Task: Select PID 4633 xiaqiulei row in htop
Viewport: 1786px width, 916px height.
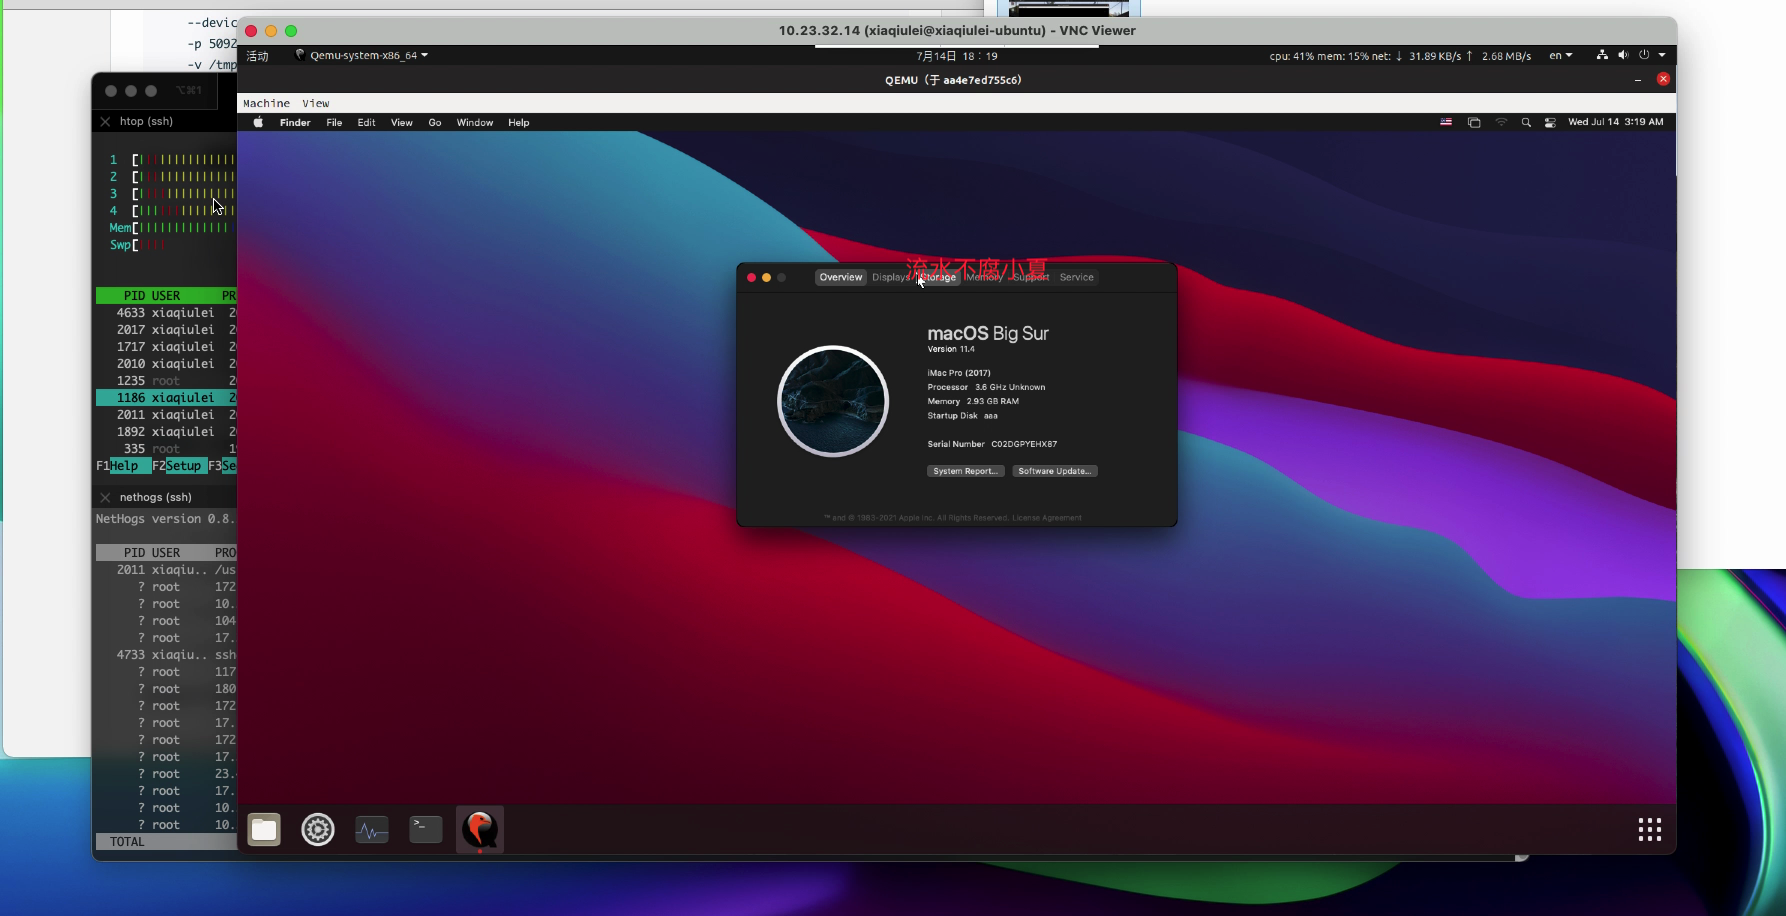Action: (x=166, y=313)
